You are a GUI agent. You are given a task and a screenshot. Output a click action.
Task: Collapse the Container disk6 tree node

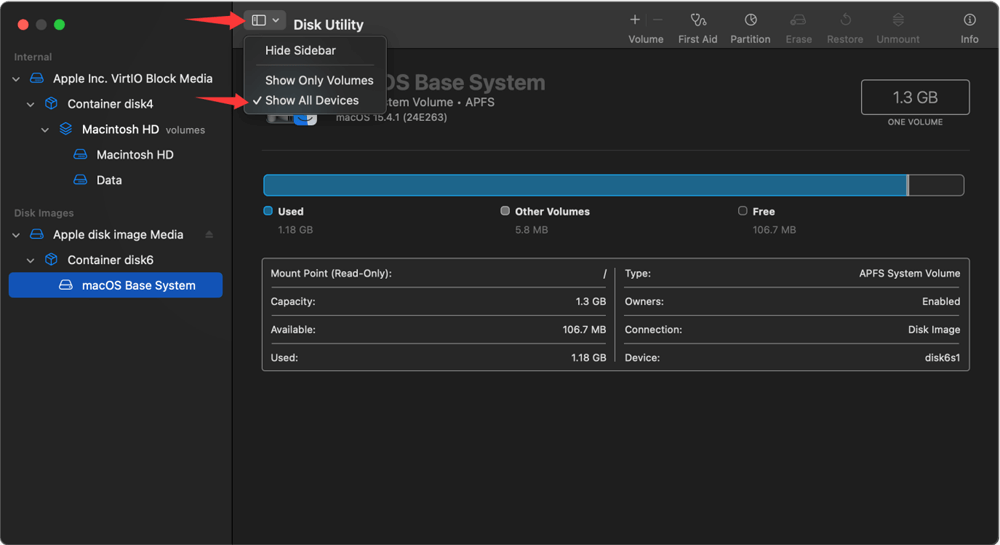point(31,260)
